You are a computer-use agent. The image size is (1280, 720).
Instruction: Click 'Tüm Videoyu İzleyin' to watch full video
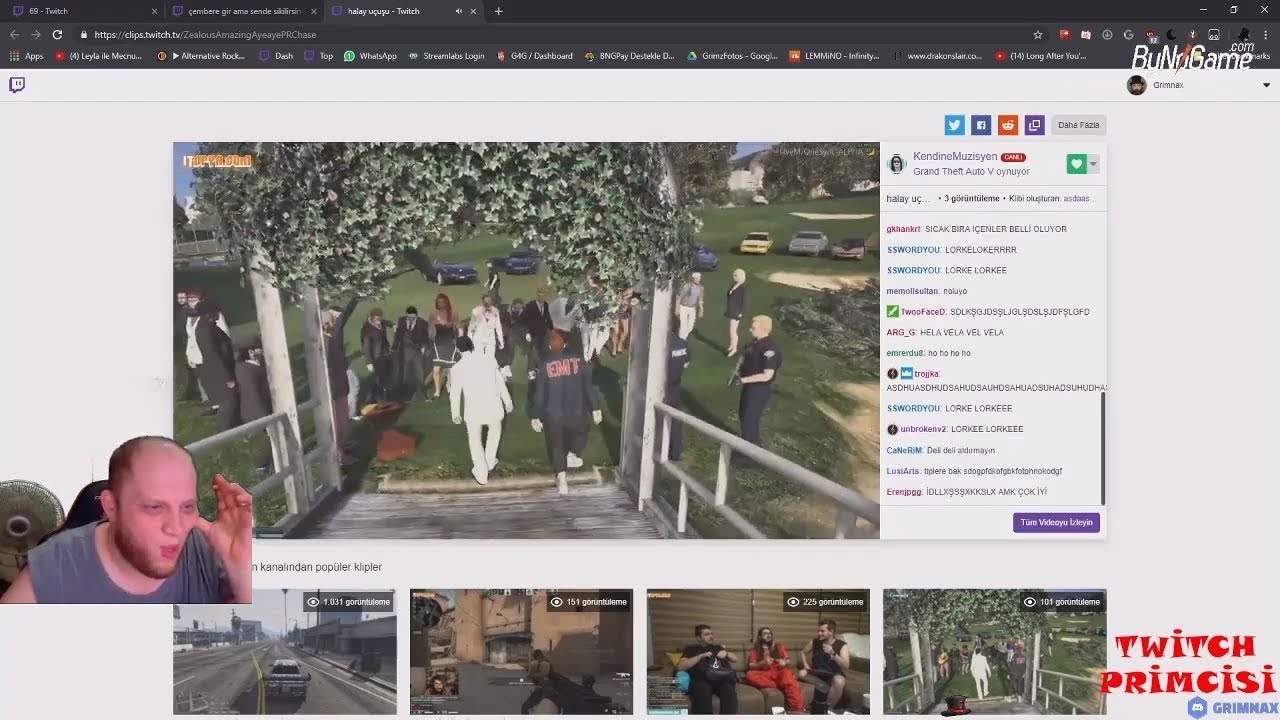click(x=1056, y=522)
